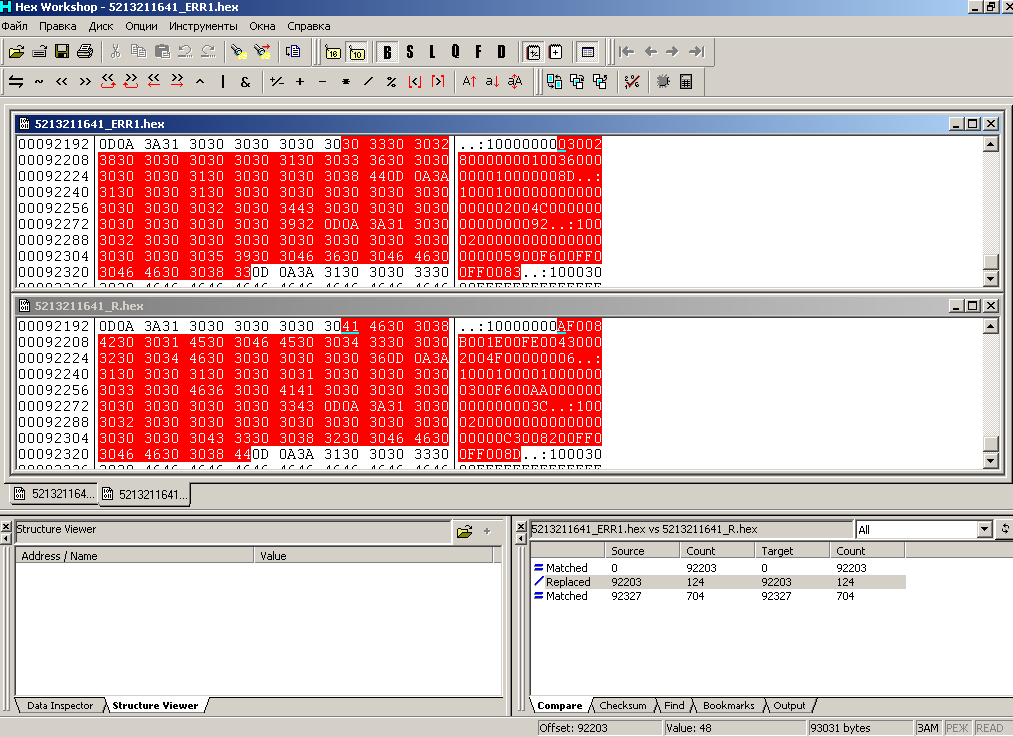This screenshot has height=737, width=1013.
Task: Click the checksum generator icon
Action: 632,81
